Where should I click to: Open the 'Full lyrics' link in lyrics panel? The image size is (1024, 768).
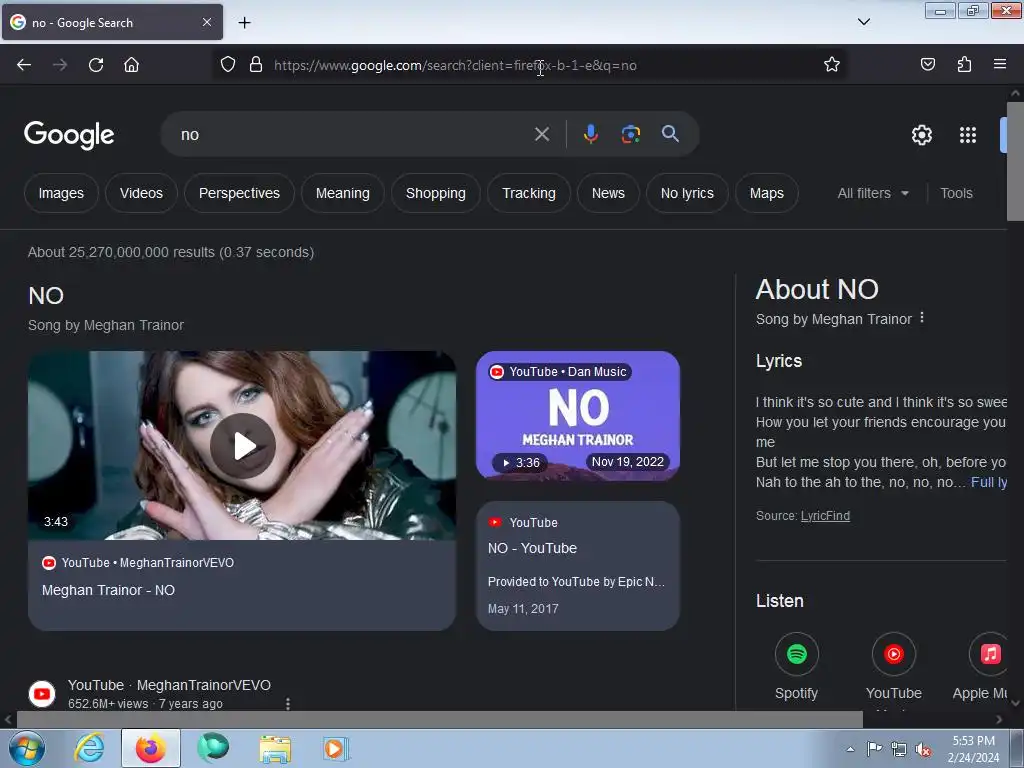point(989,483)
